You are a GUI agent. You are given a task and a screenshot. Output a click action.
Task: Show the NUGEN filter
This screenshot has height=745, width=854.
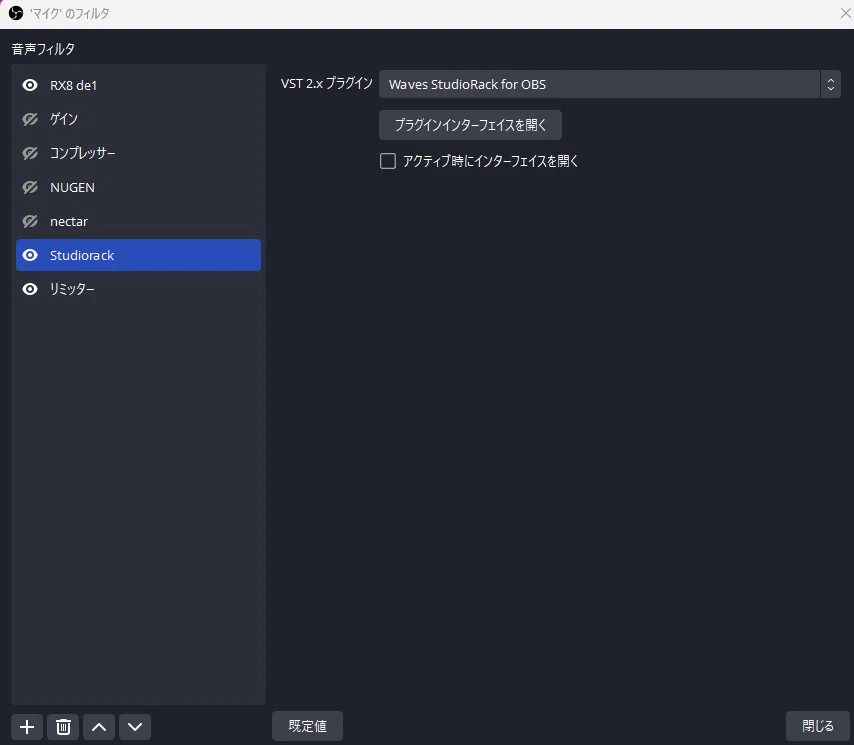coord(30,187)
